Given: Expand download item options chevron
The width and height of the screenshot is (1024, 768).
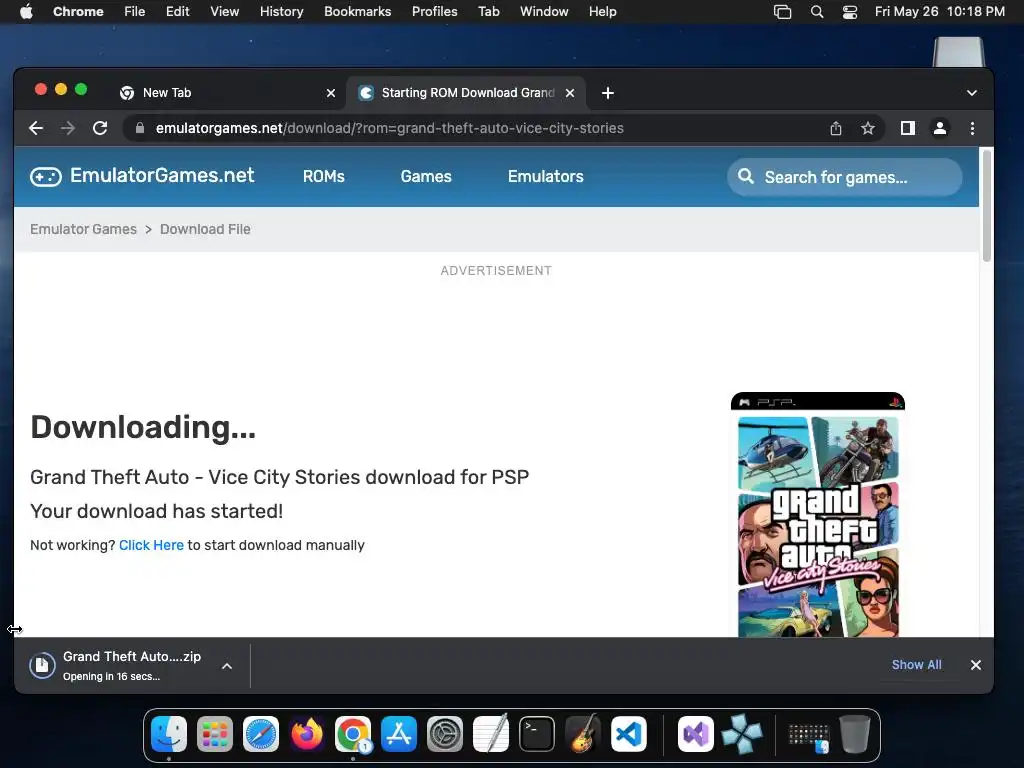Looking at the screenshot, I should coord(227,666).
